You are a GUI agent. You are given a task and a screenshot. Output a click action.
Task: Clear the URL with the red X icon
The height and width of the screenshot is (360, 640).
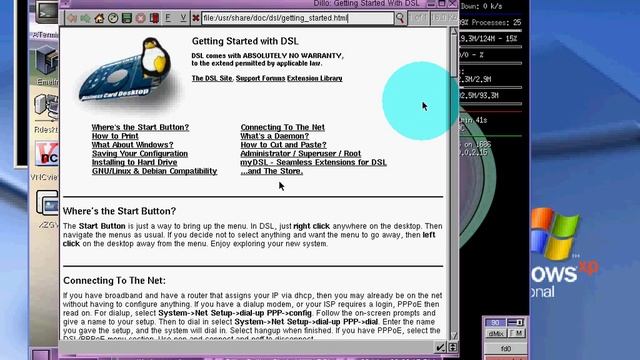point(196,18)
